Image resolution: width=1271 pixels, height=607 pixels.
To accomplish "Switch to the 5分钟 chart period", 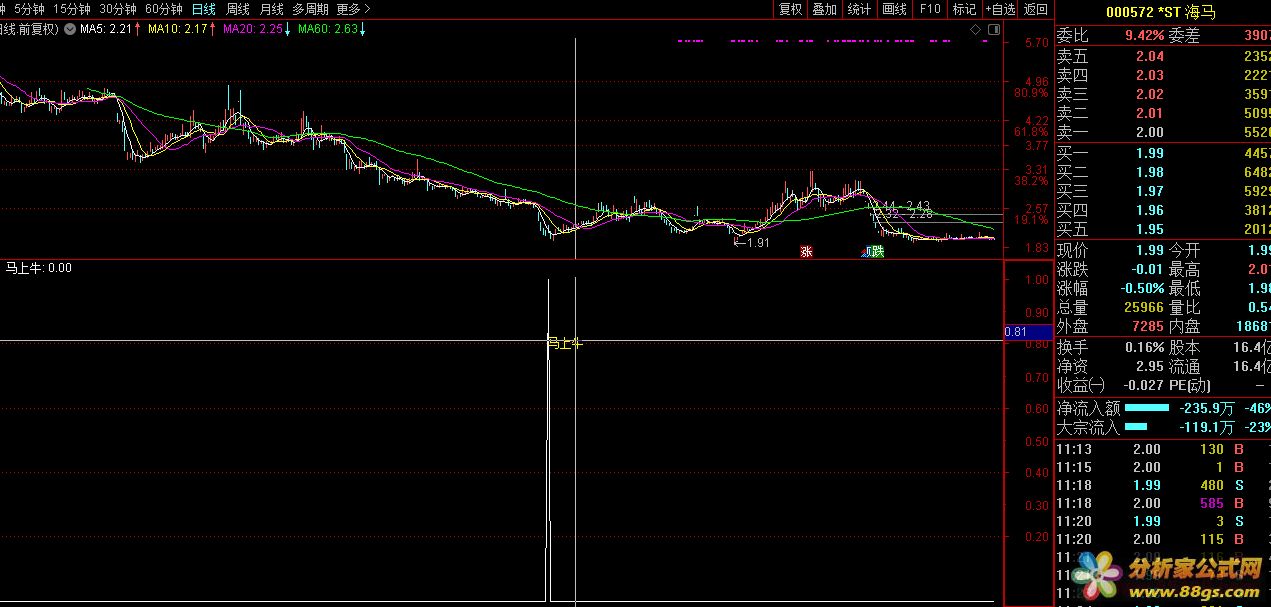I will point(29,9).
